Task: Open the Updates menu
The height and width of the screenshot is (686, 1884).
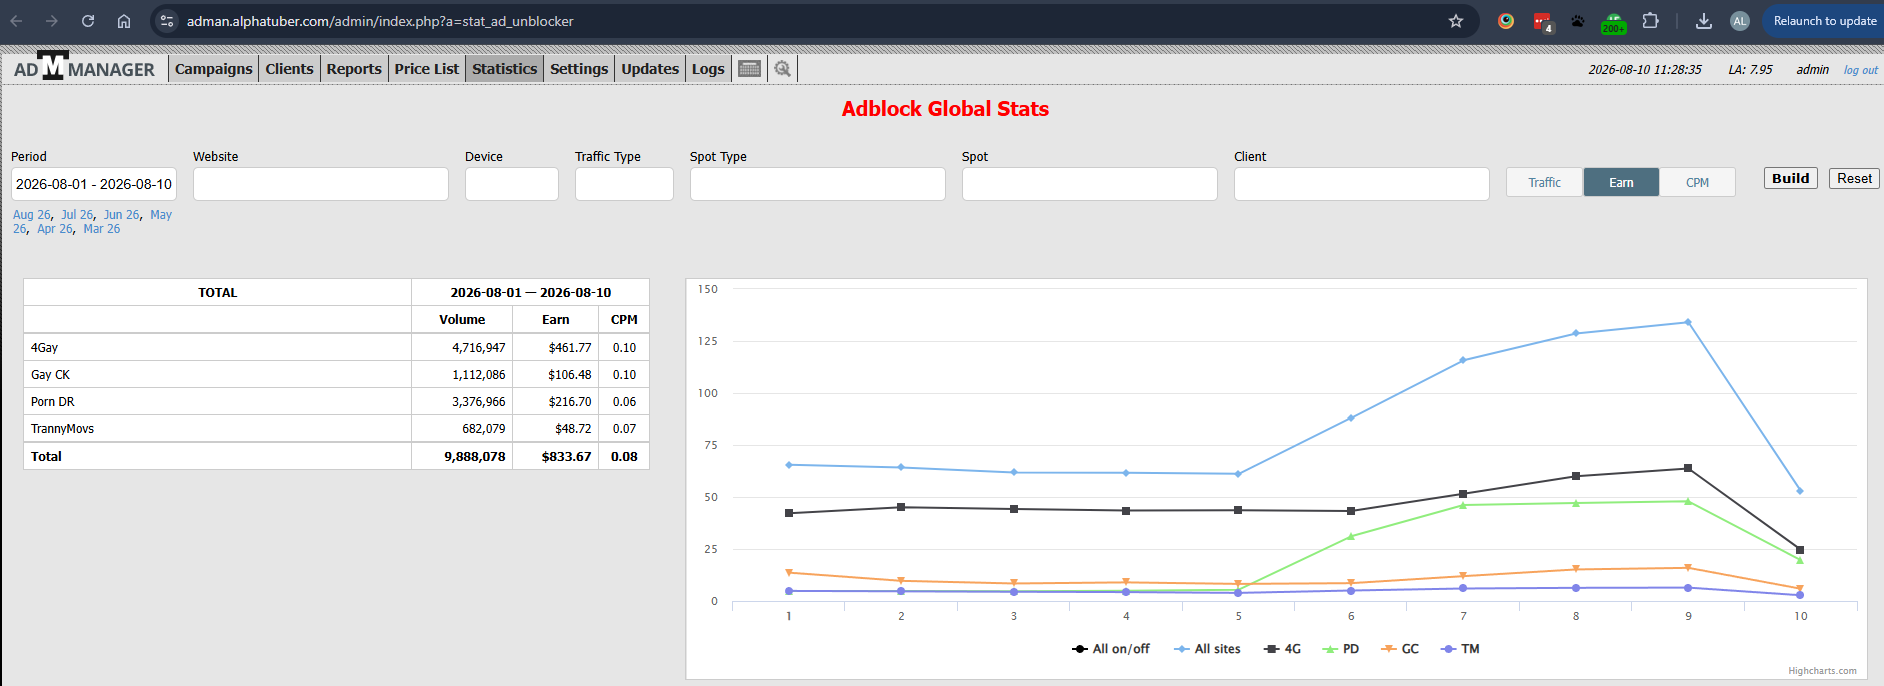Action: click(650, 69)
